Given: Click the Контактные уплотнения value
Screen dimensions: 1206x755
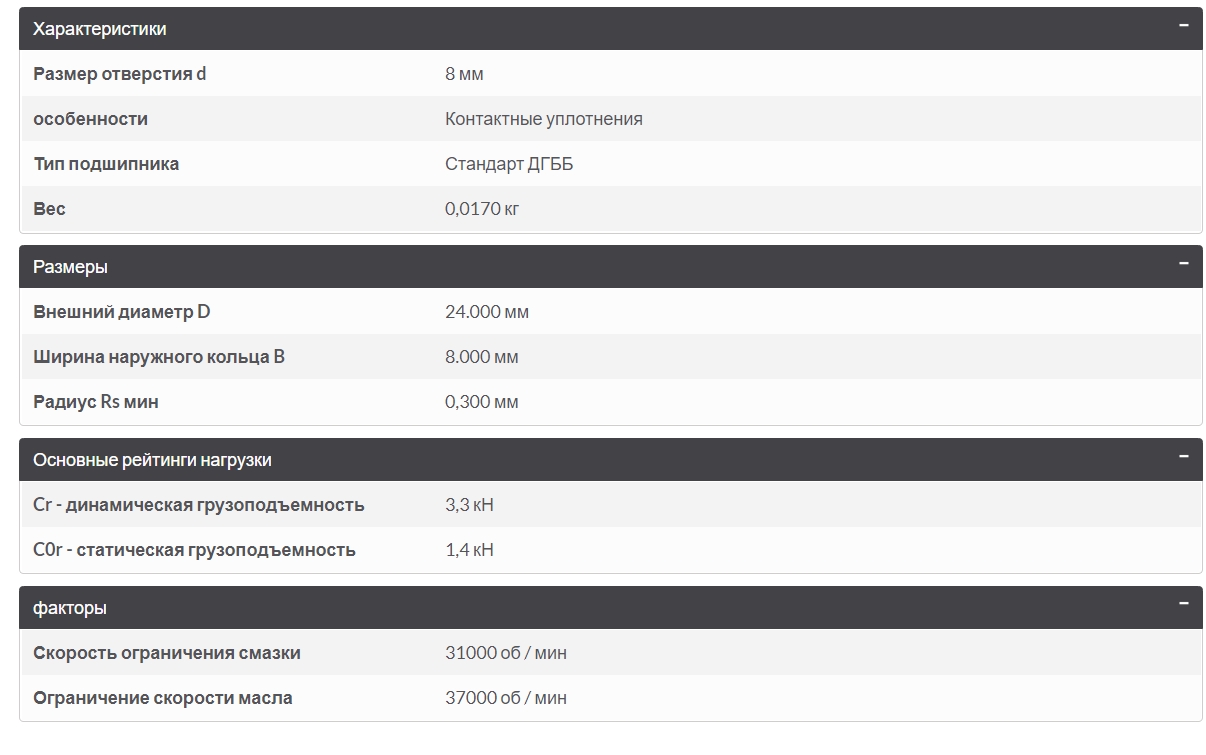Looking at the screenshot, I should 543,119.
